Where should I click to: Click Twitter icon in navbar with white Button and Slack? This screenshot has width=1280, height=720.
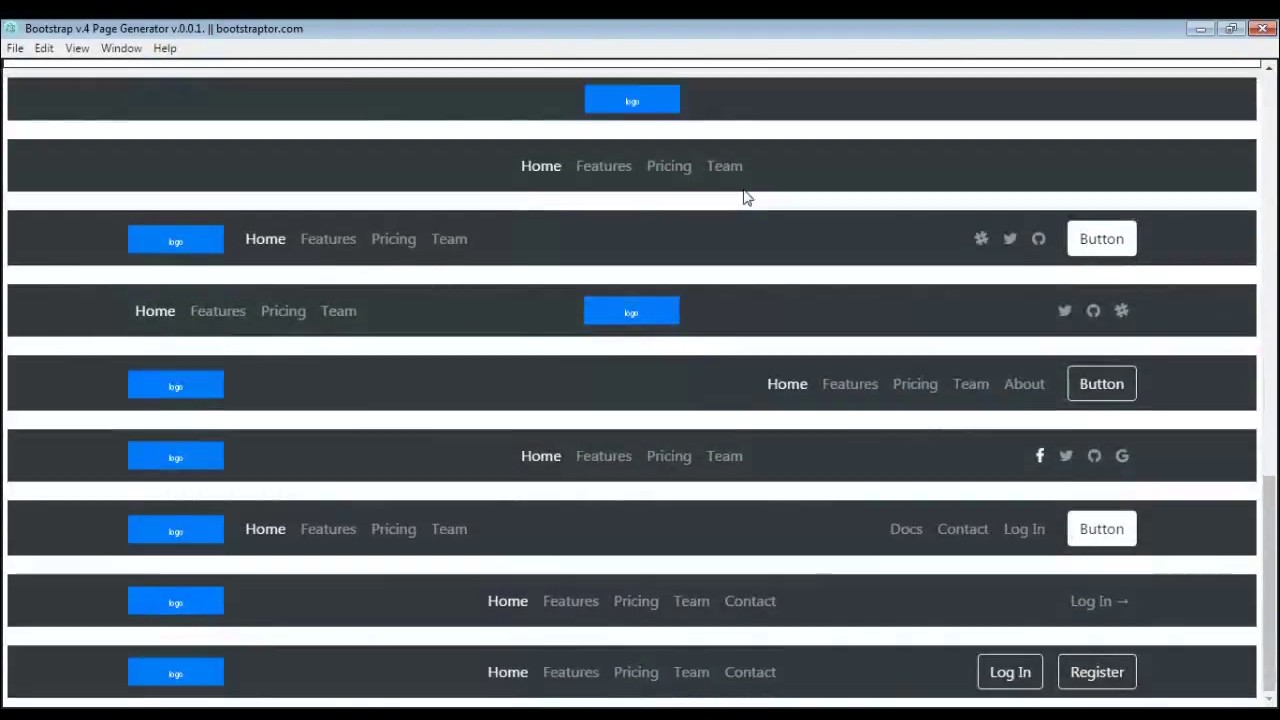pos(1010,239)
